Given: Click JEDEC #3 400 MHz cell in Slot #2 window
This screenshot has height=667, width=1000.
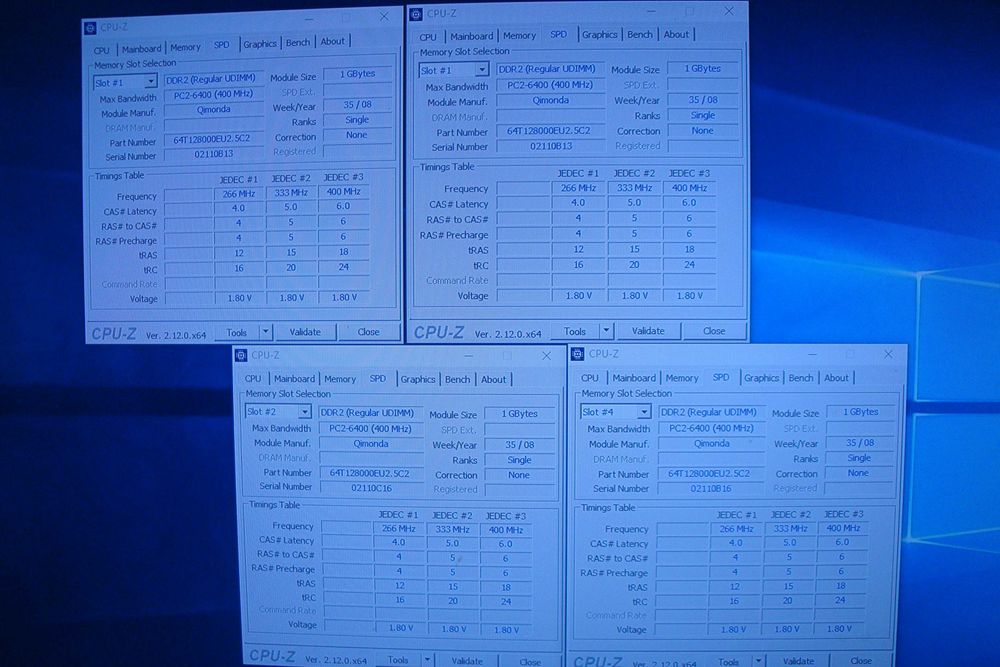Looking at the screenshot, I should coord(506,529).
